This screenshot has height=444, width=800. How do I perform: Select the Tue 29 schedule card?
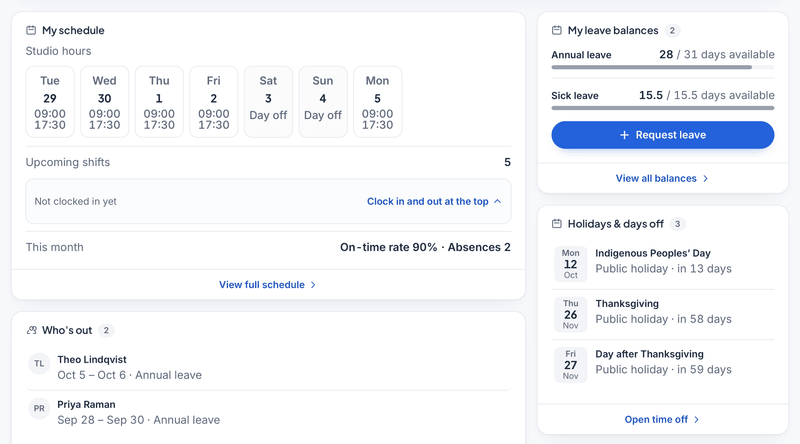(50, 102)
